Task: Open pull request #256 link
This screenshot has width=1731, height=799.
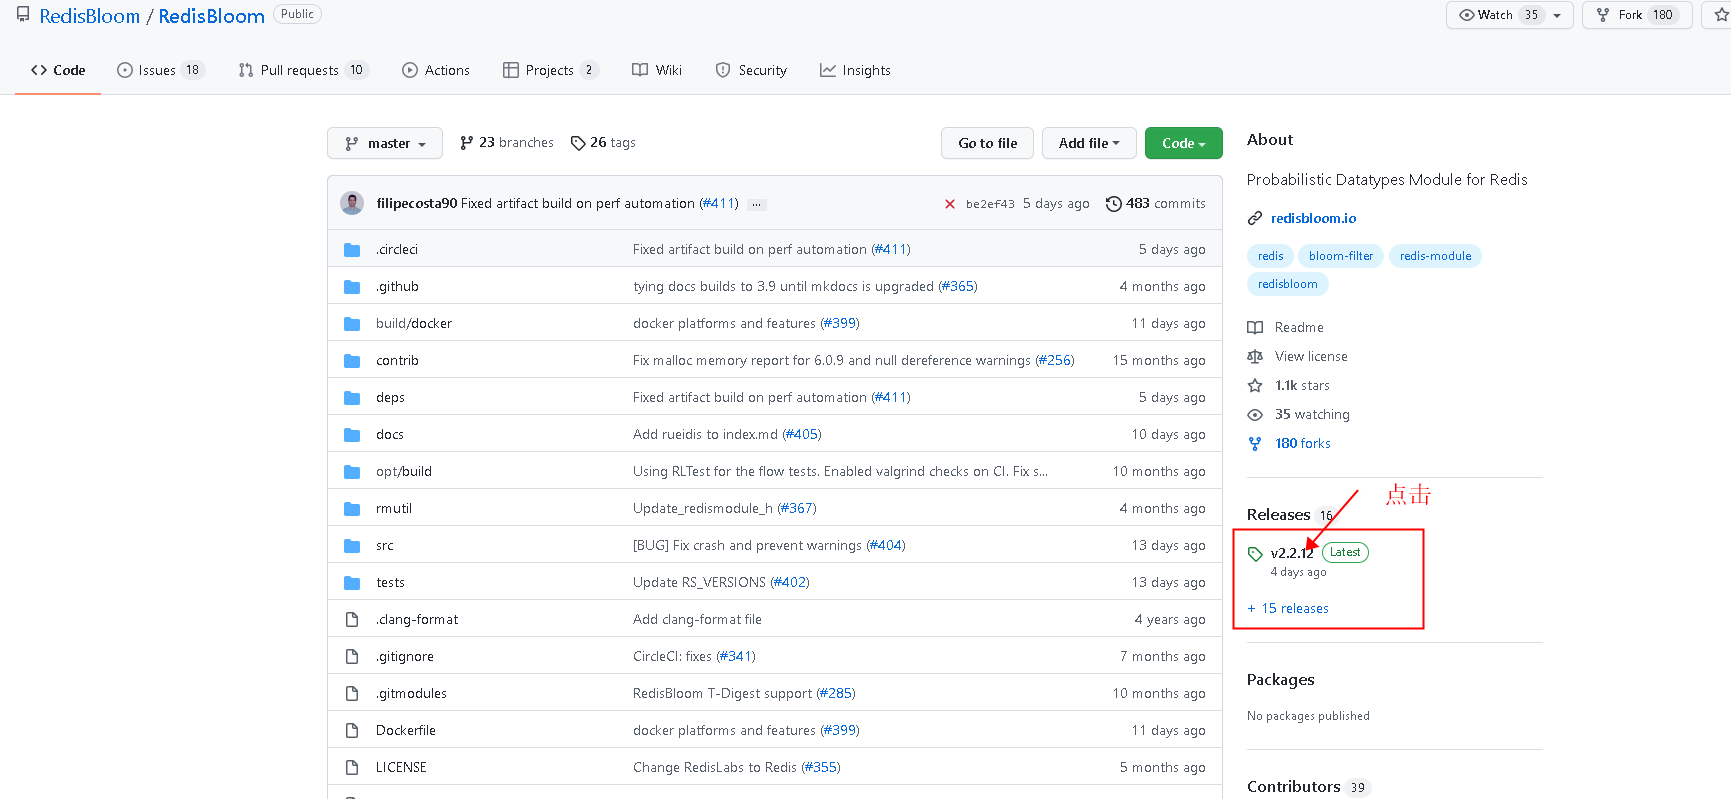Action: [x=1054, y=361]
